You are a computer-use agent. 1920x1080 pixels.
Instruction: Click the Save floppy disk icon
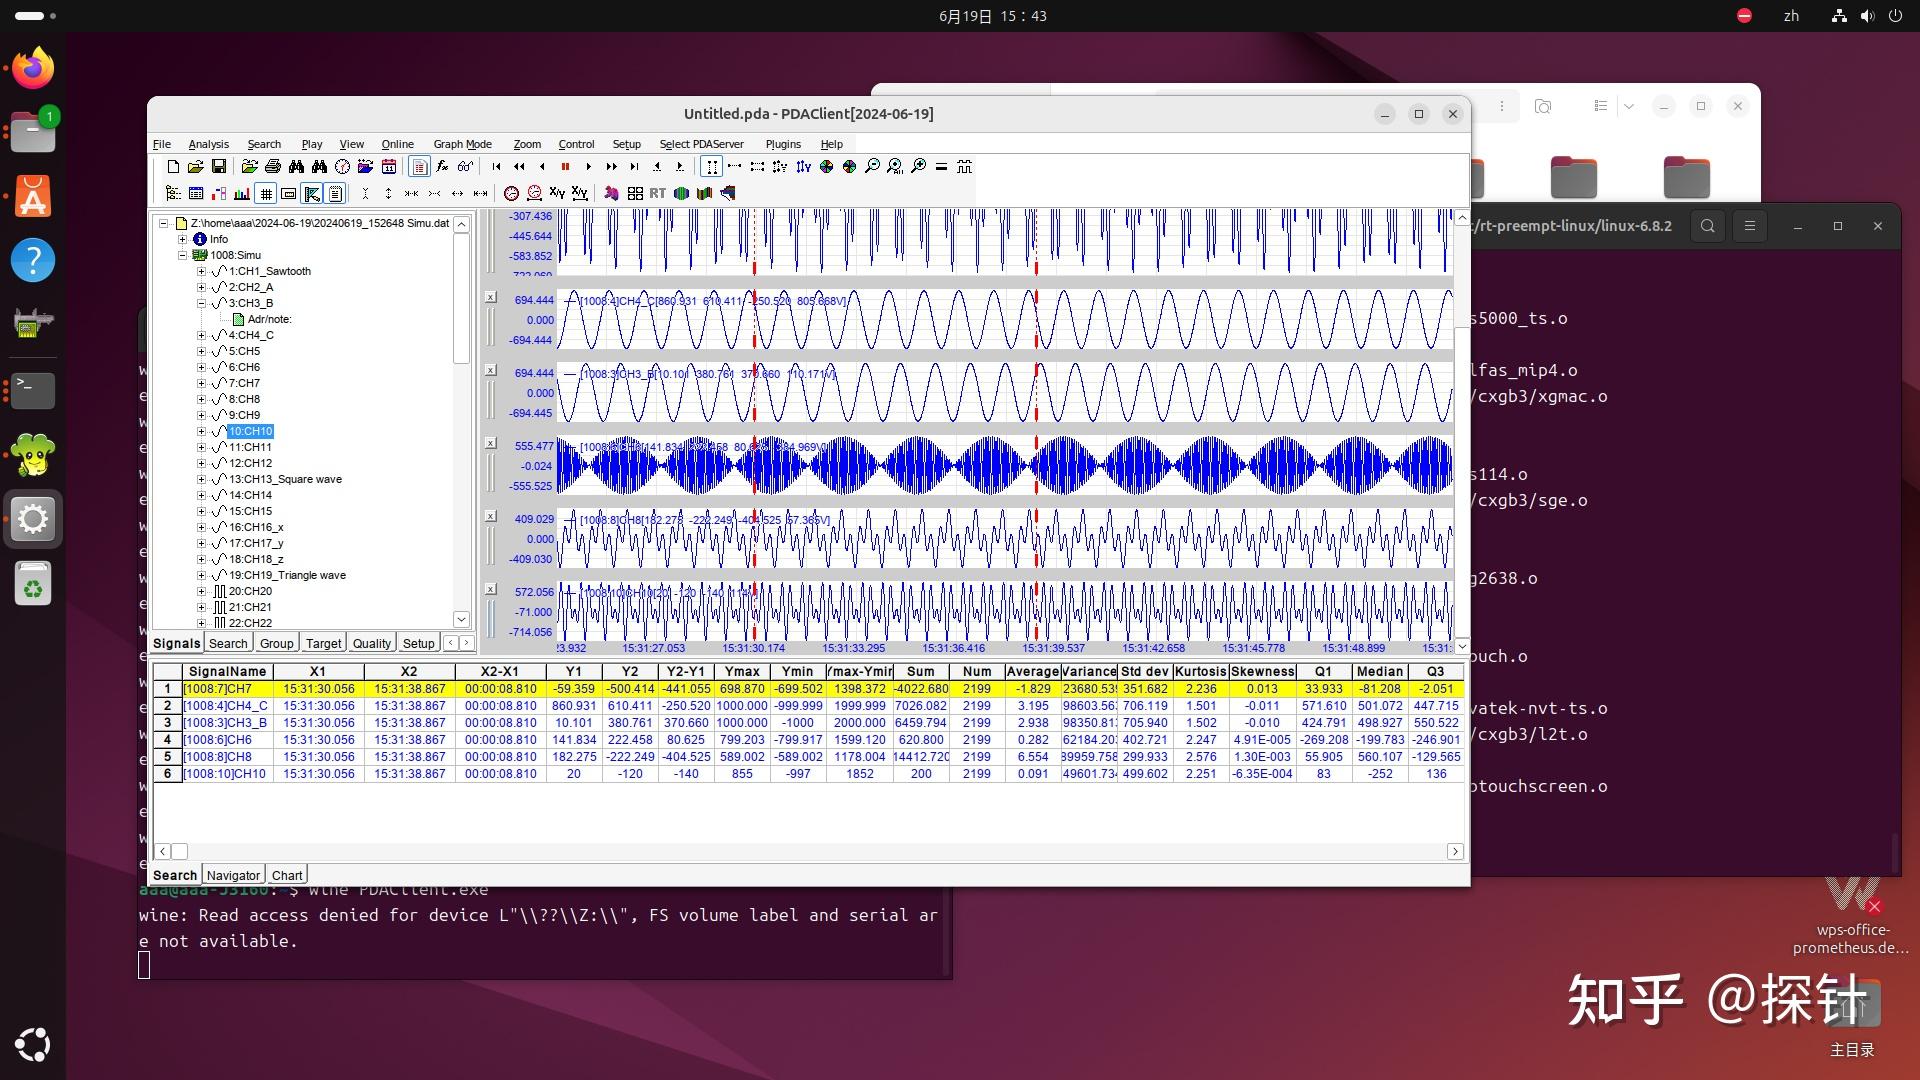[219, 167]
